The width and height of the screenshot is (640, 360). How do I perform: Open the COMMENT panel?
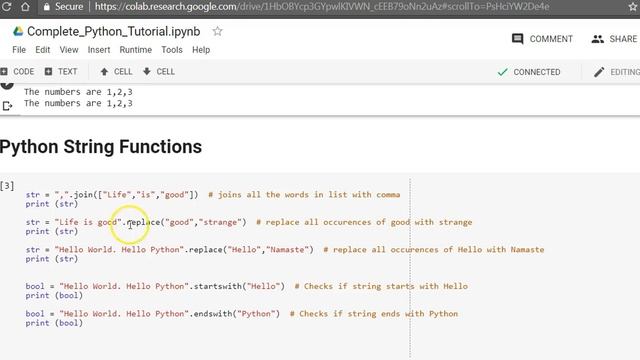[542, 39]
